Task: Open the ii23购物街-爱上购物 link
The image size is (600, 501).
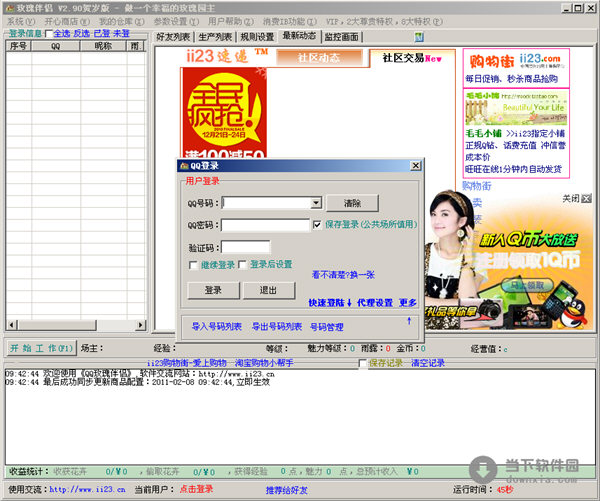Action: click(x=187, y=363)
